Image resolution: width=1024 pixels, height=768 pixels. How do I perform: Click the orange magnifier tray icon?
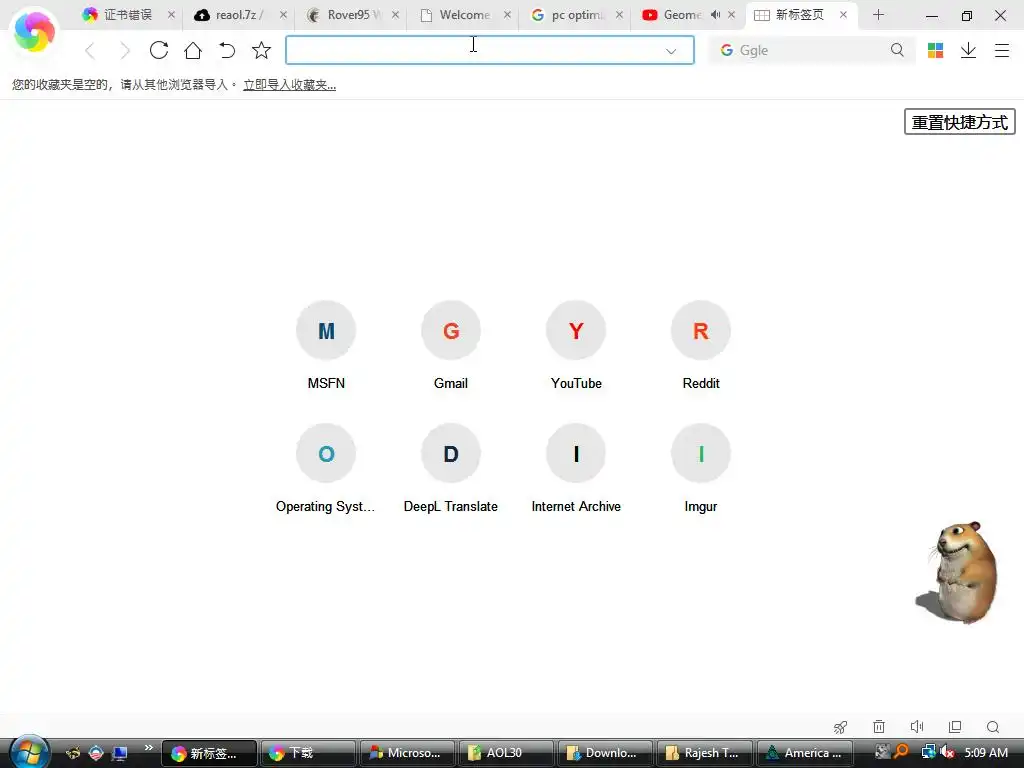coord(902,752)
